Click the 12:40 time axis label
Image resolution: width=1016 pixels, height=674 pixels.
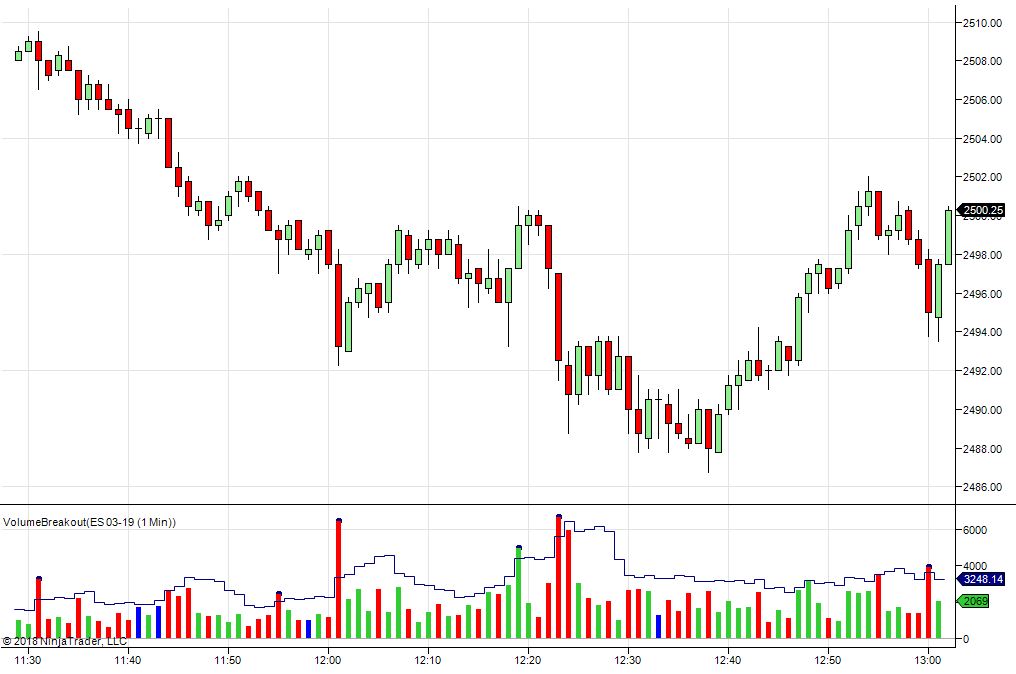[x=728, y=660]
